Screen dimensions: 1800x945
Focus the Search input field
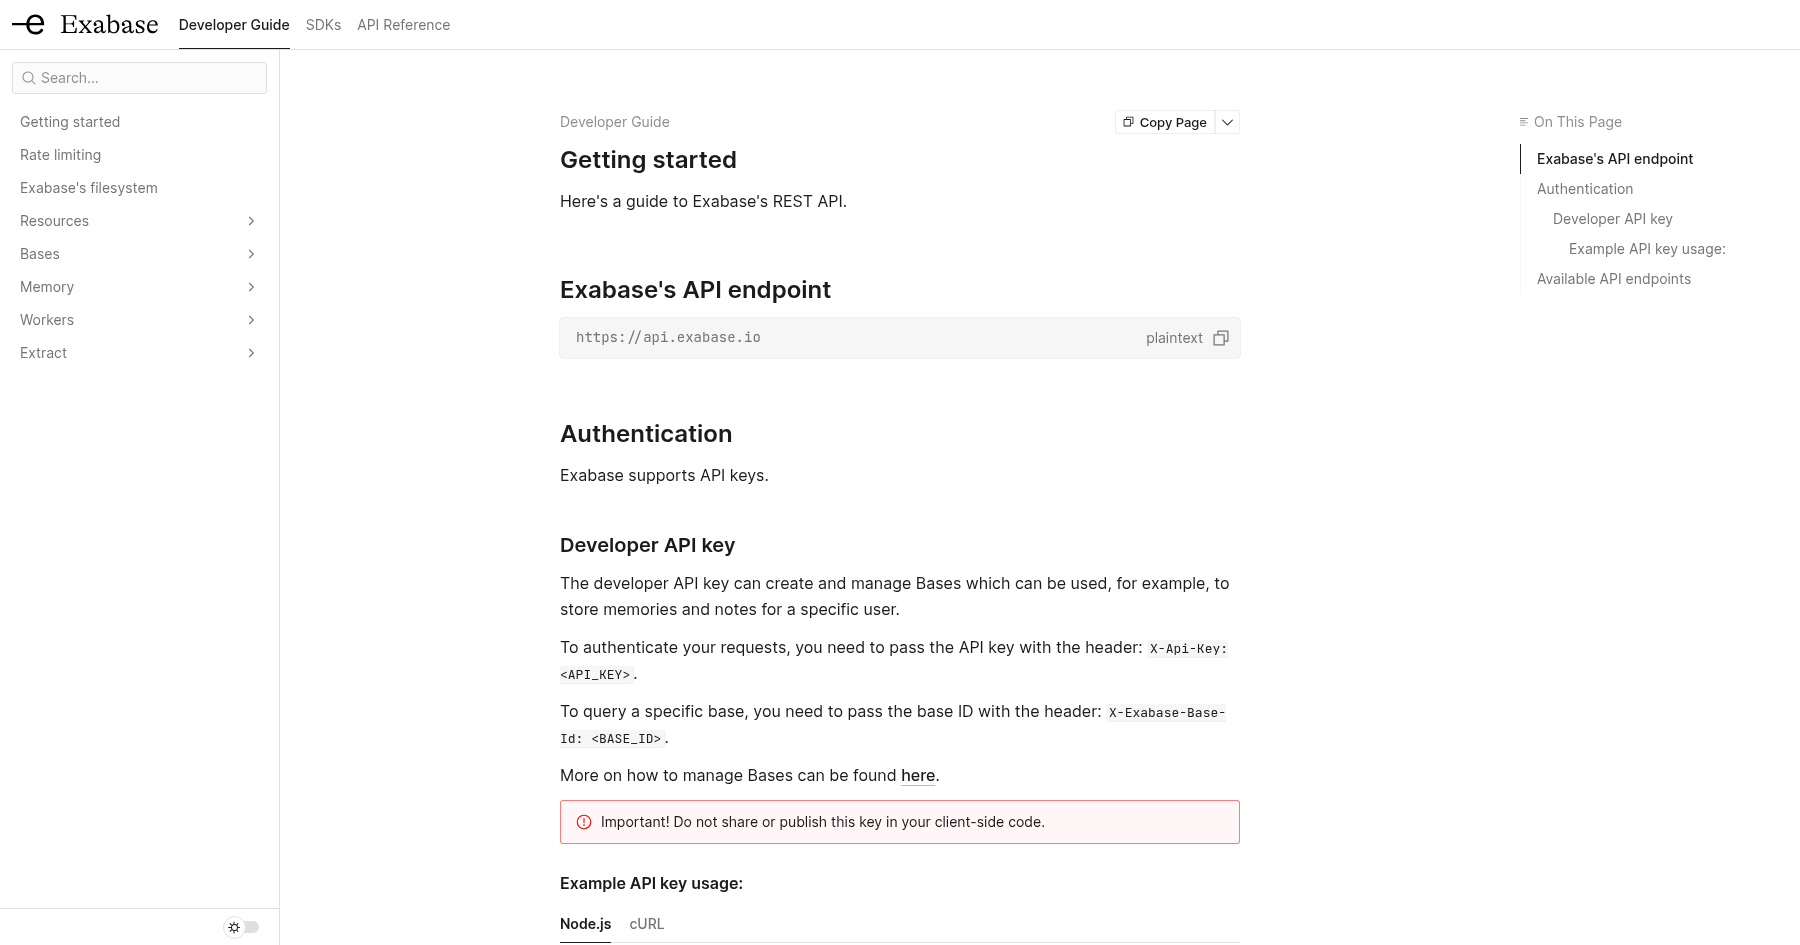pyautogui.click(x=139, y=78)
